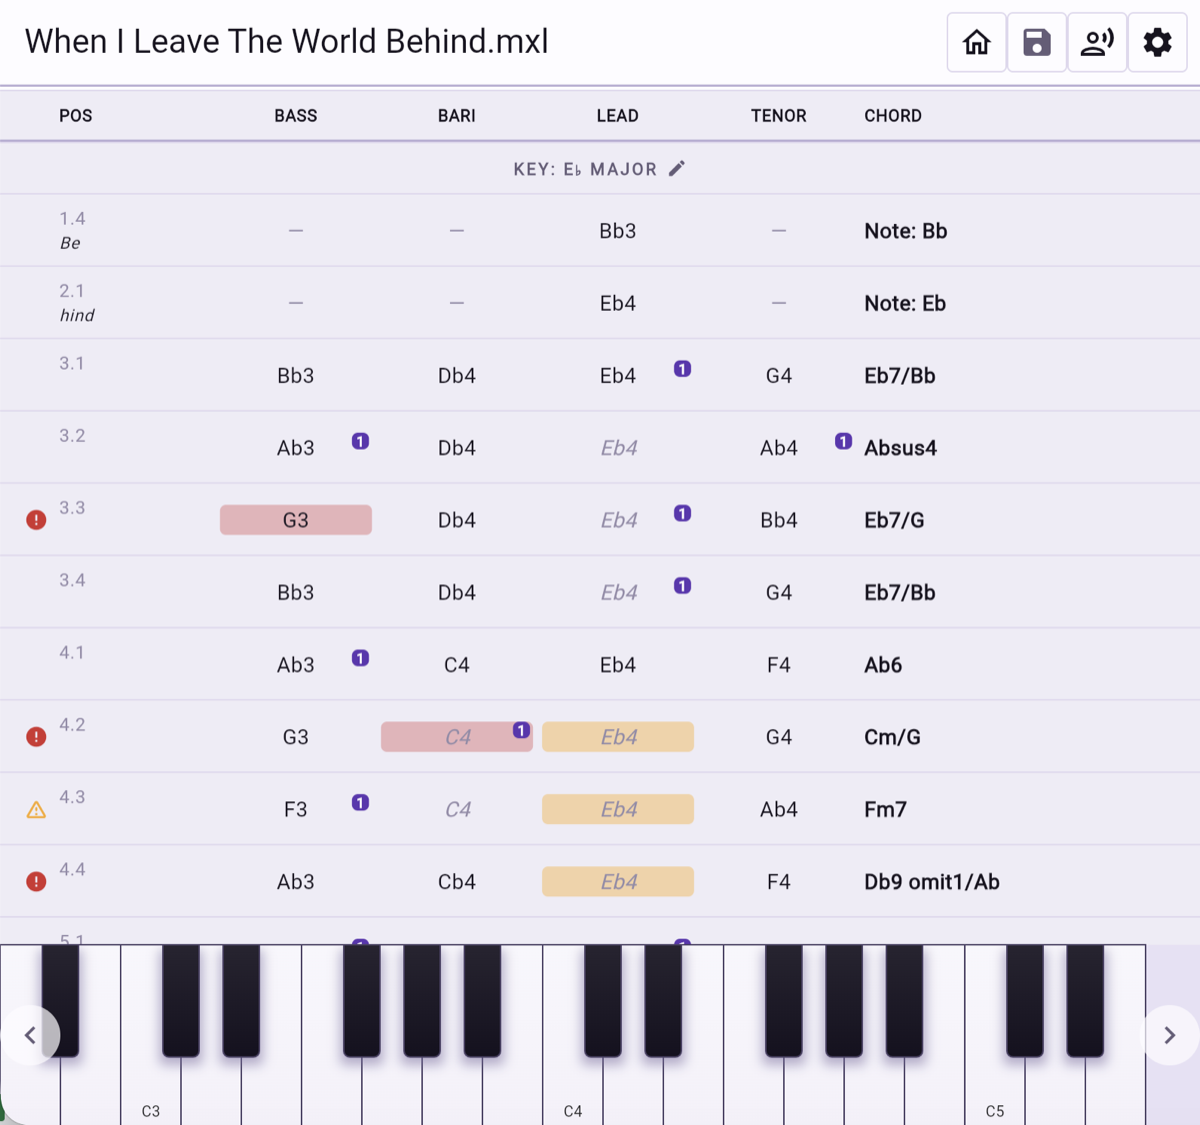
Task: Shift the piano keyboard right with the arrow
Action: click(x=1169, y=1035)
